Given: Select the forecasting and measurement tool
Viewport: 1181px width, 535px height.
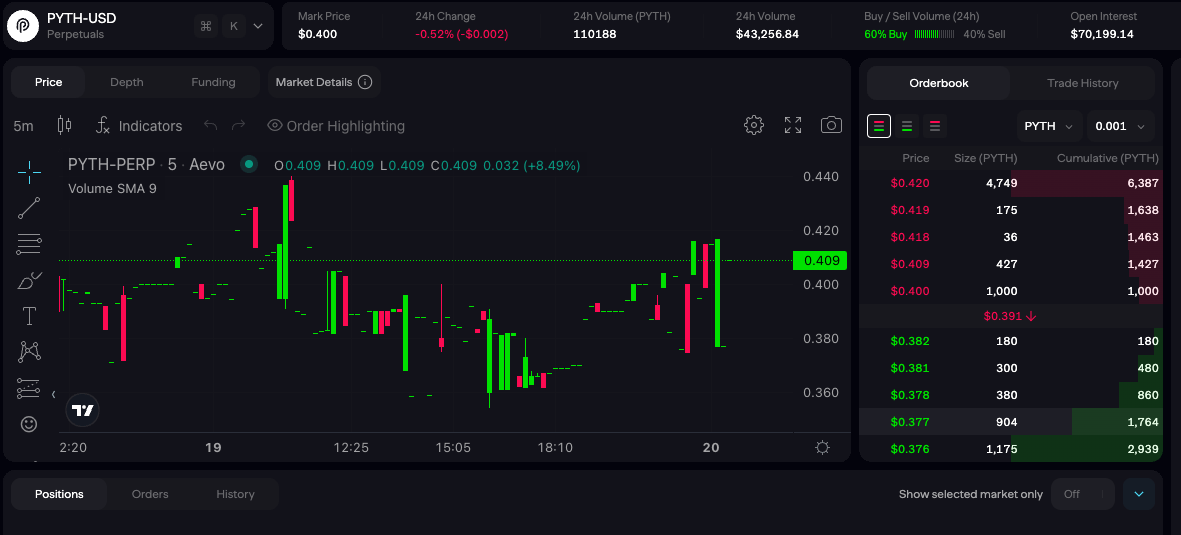Looking at the screenshot, I should click(29, 388).
